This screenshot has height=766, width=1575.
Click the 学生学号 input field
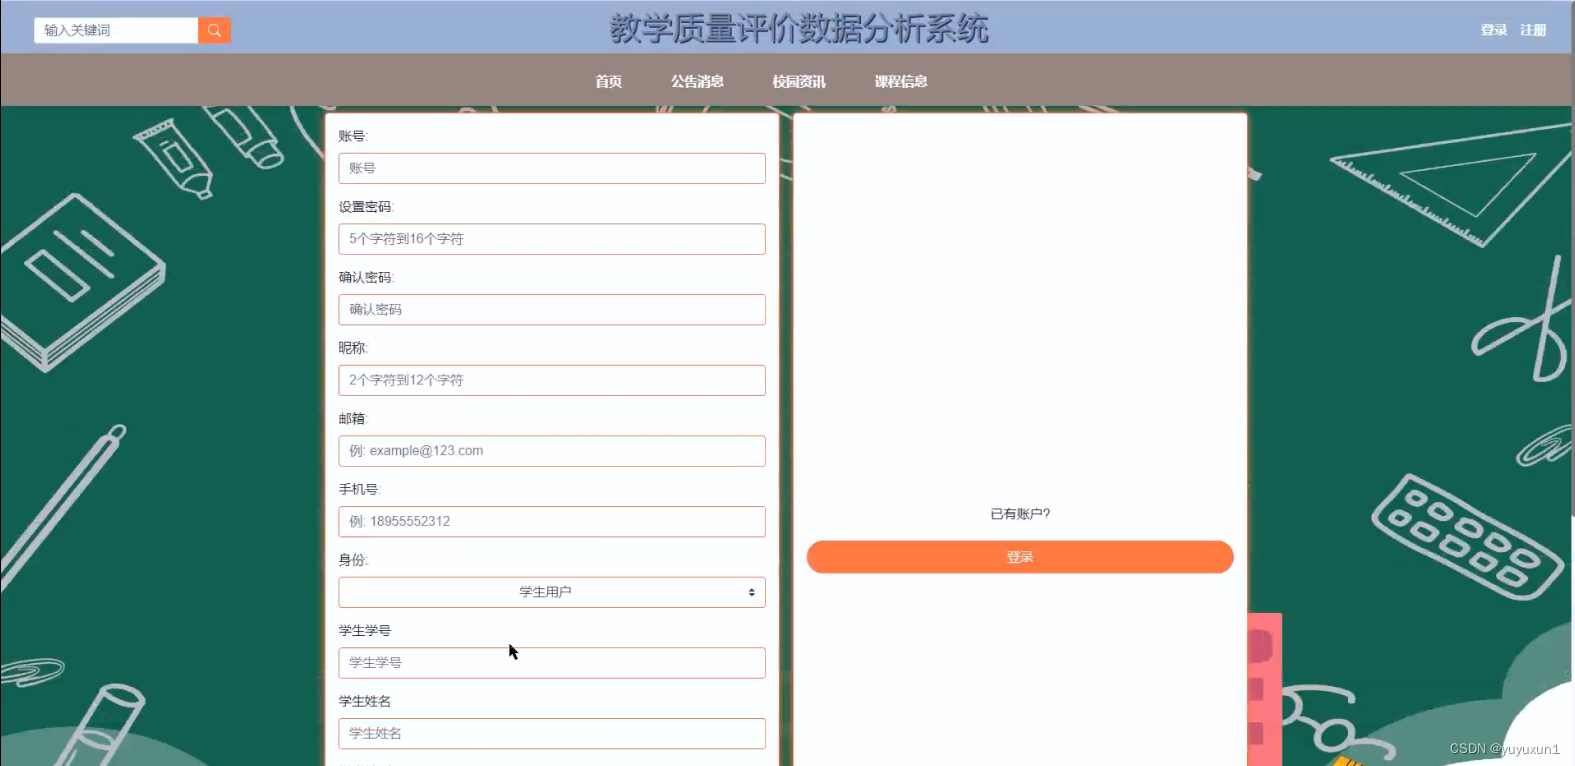[x=552, y=663]
